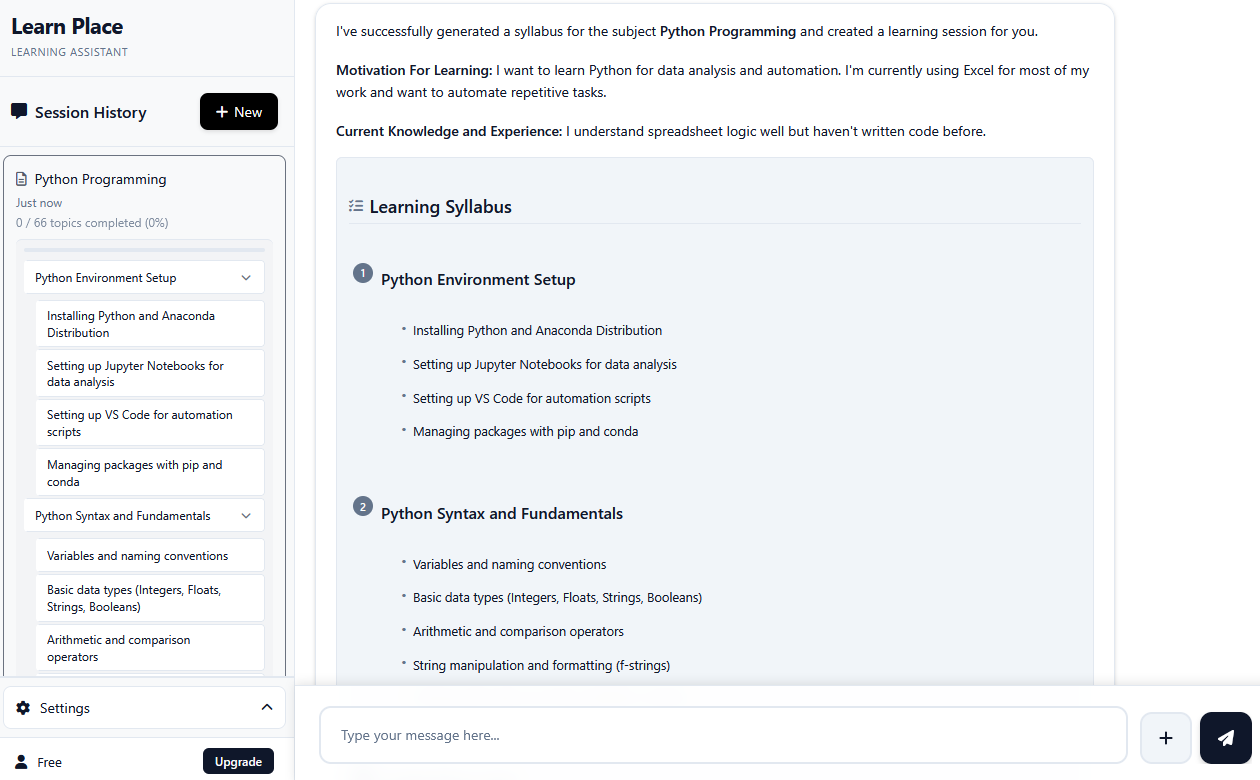Click the Python Programming session document icon
The height and width of the screenshot is (780, 1260).
tap(22, 179)
